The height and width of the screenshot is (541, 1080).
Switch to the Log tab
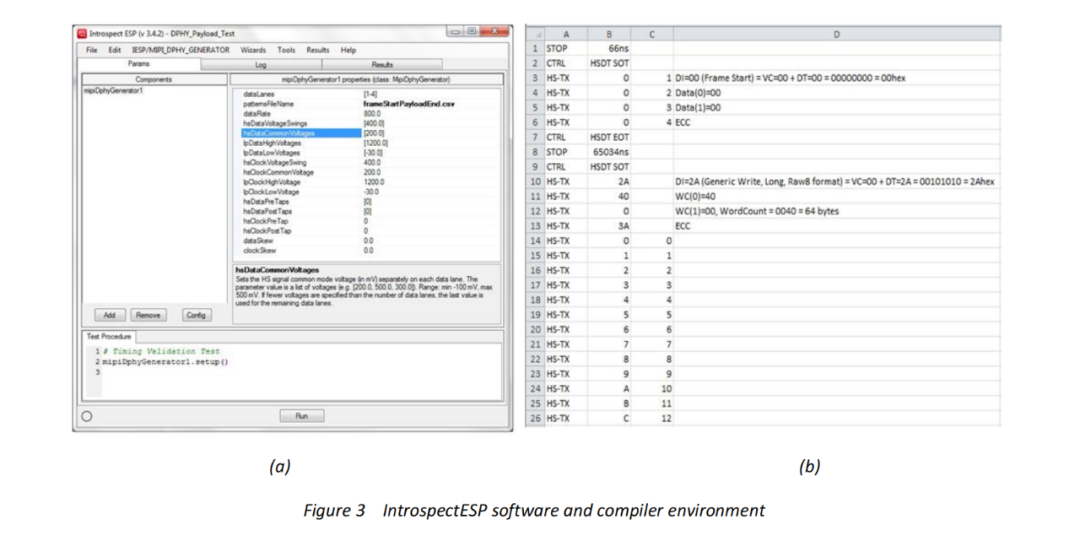point(261,65)
